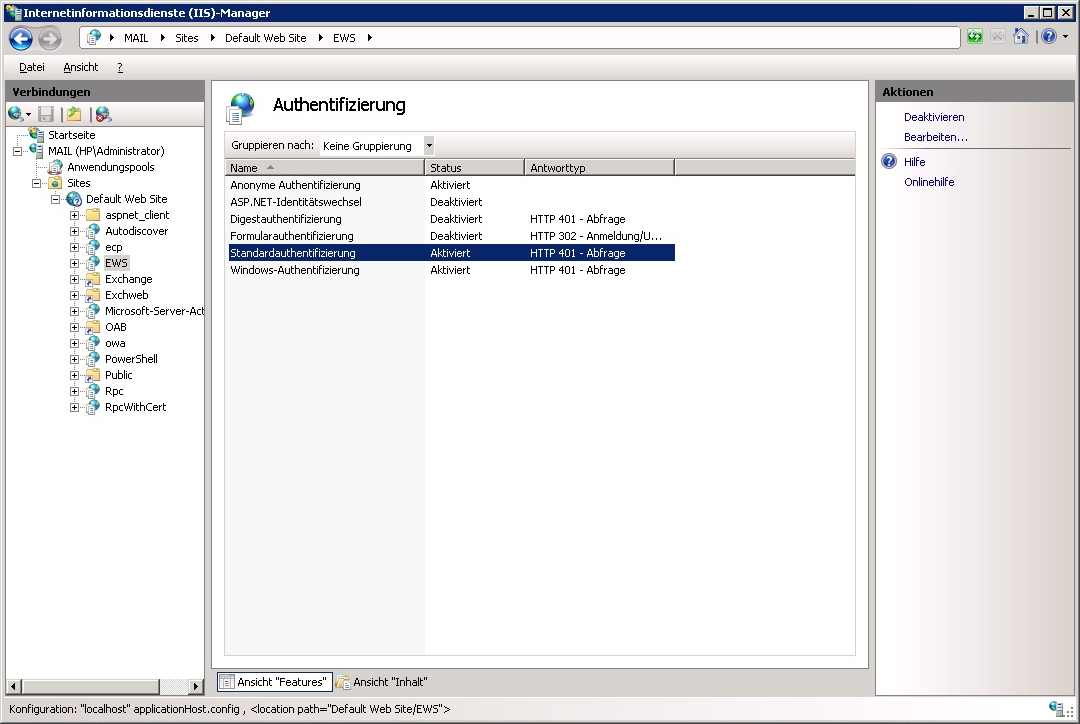
Task: Collapse the Default Web Site node
Action: pyautogui.click(x=56, y=199)
